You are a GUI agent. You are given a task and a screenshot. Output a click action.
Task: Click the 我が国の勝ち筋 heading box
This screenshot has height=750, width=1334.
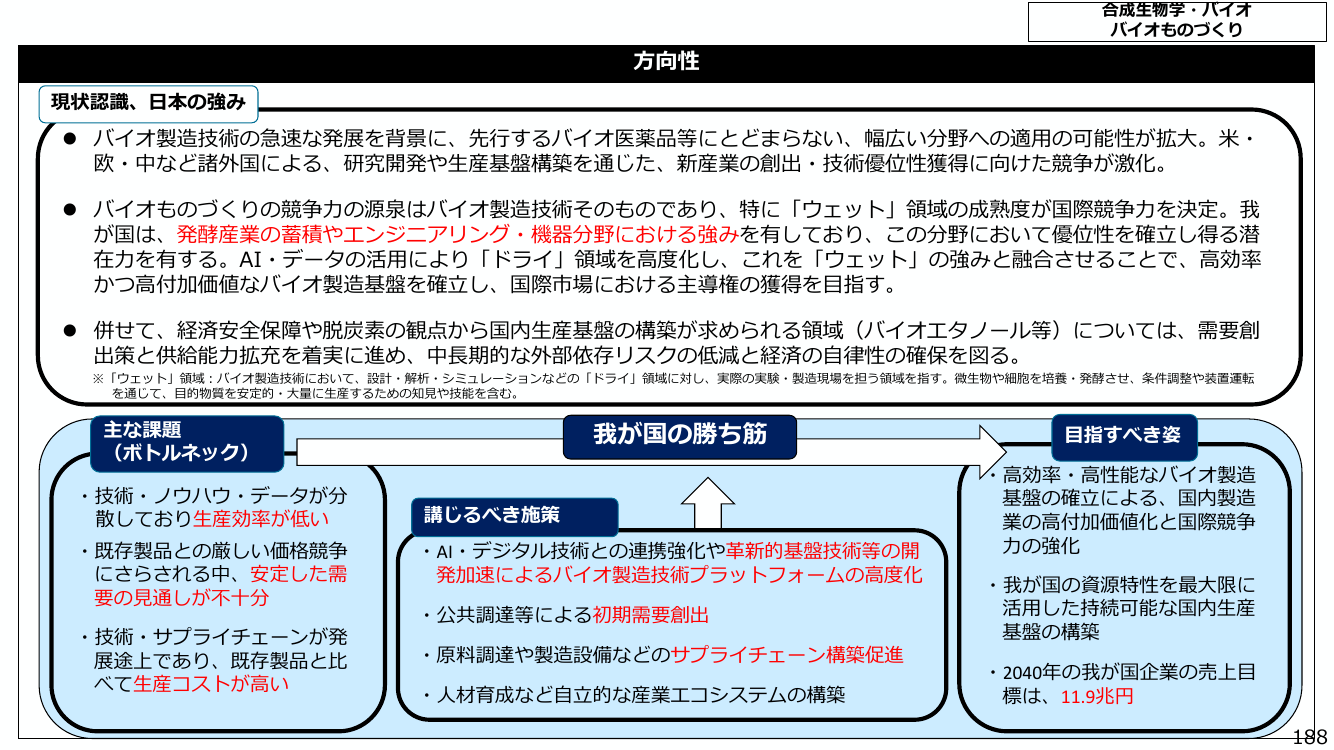[x=679, y=437]
